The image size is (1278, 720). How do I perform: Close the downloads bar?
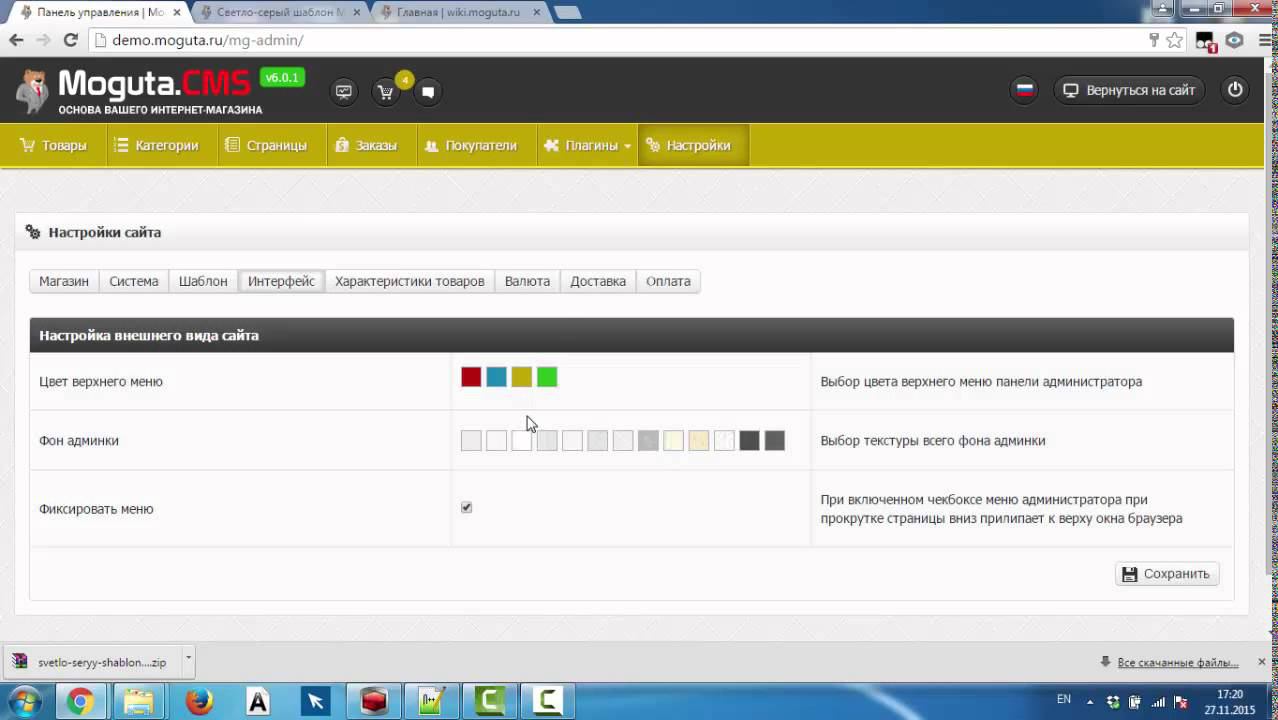click(x=1262, y=662)
